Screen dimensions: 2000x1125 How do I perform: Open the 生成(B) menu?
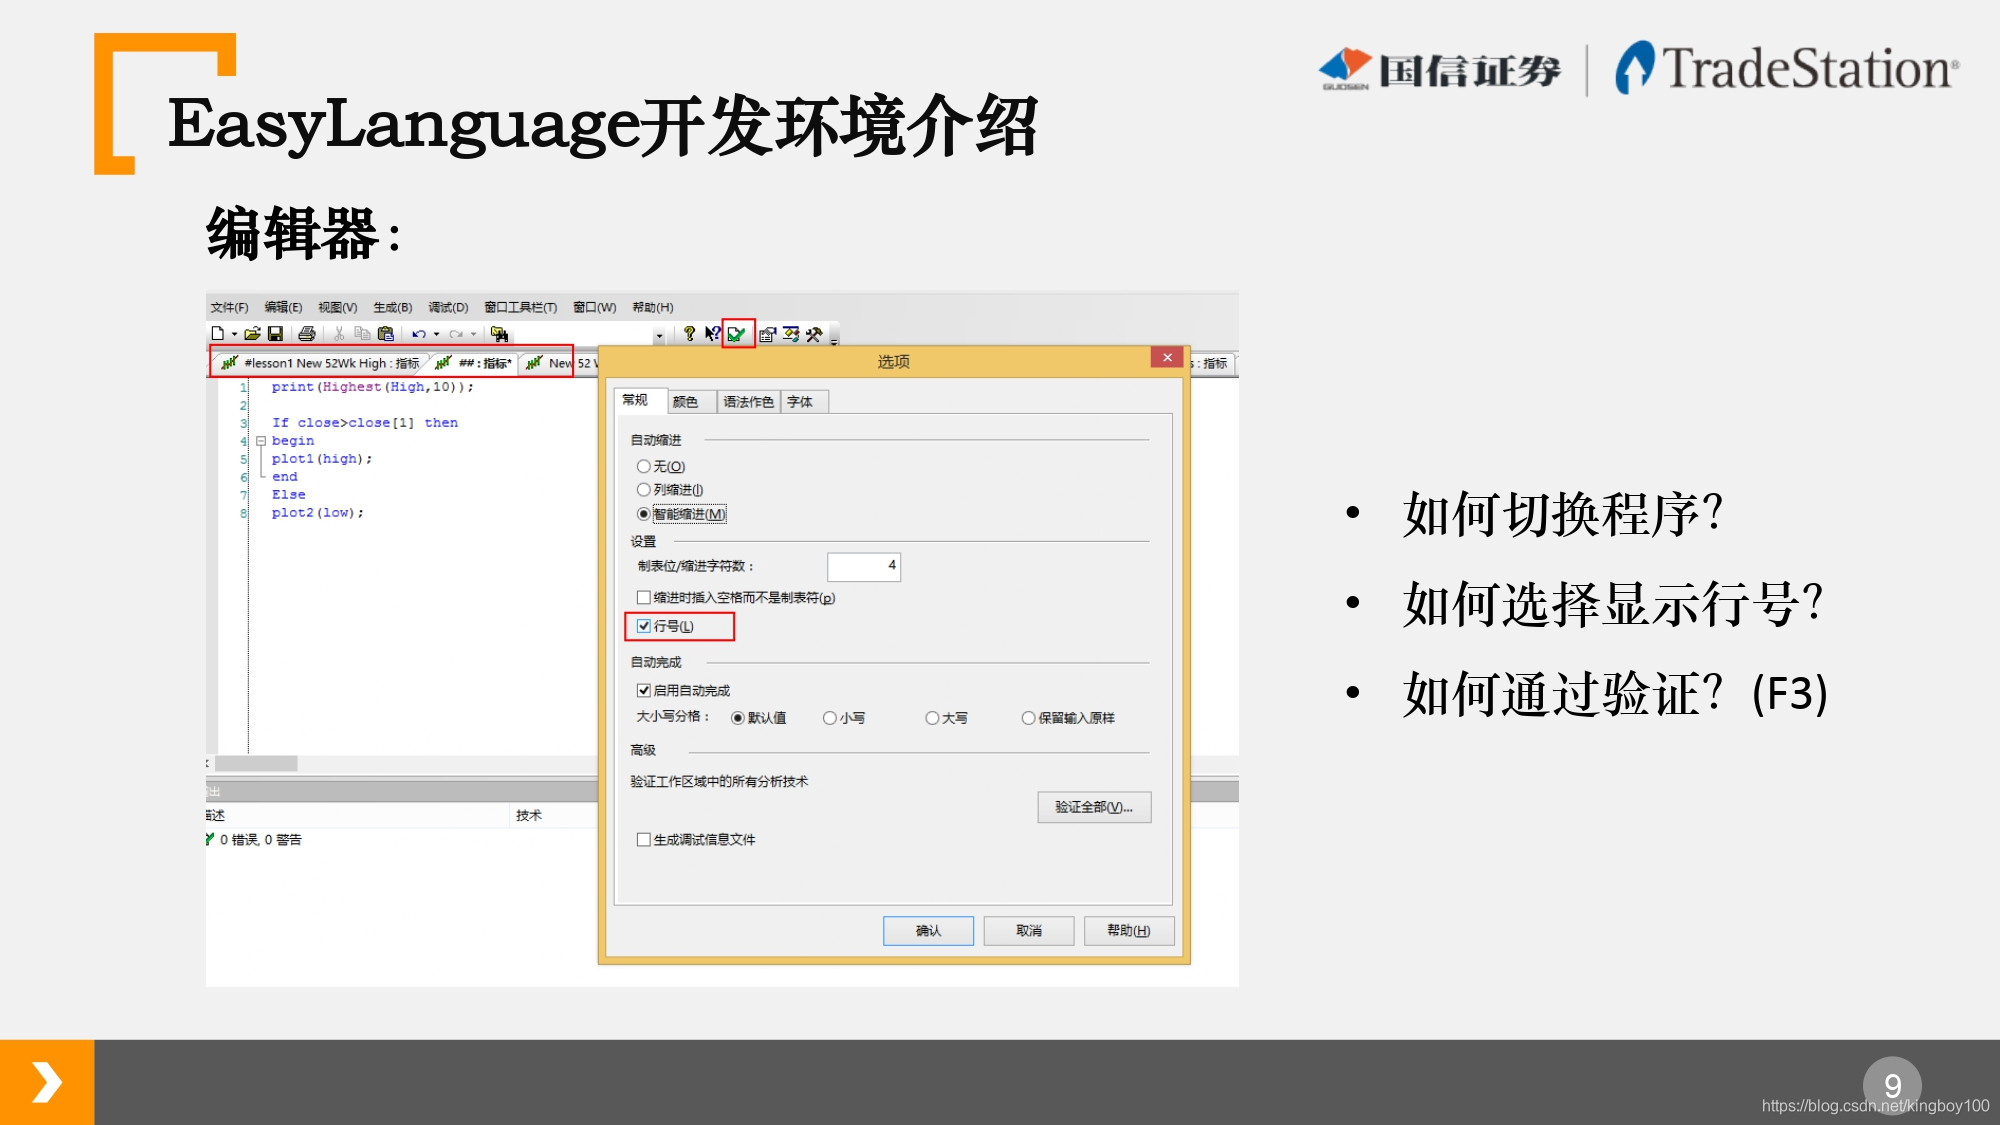(x=392, y=307)
